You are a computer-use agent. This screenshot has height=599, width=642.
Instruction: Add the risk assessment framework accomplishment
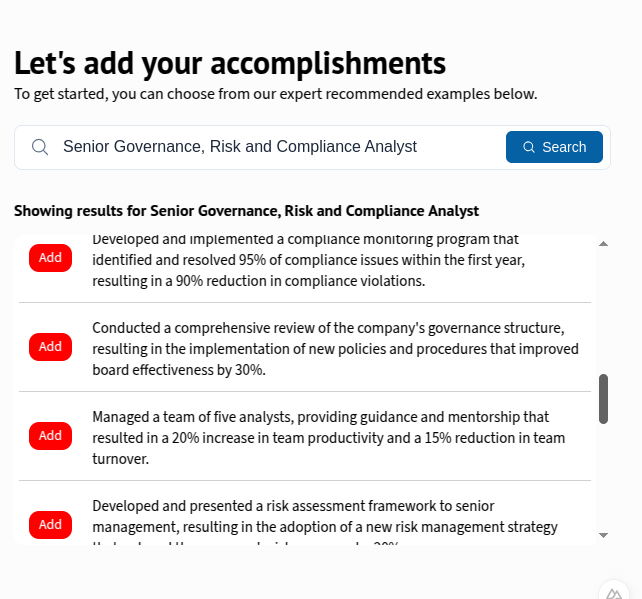point(50,525)
